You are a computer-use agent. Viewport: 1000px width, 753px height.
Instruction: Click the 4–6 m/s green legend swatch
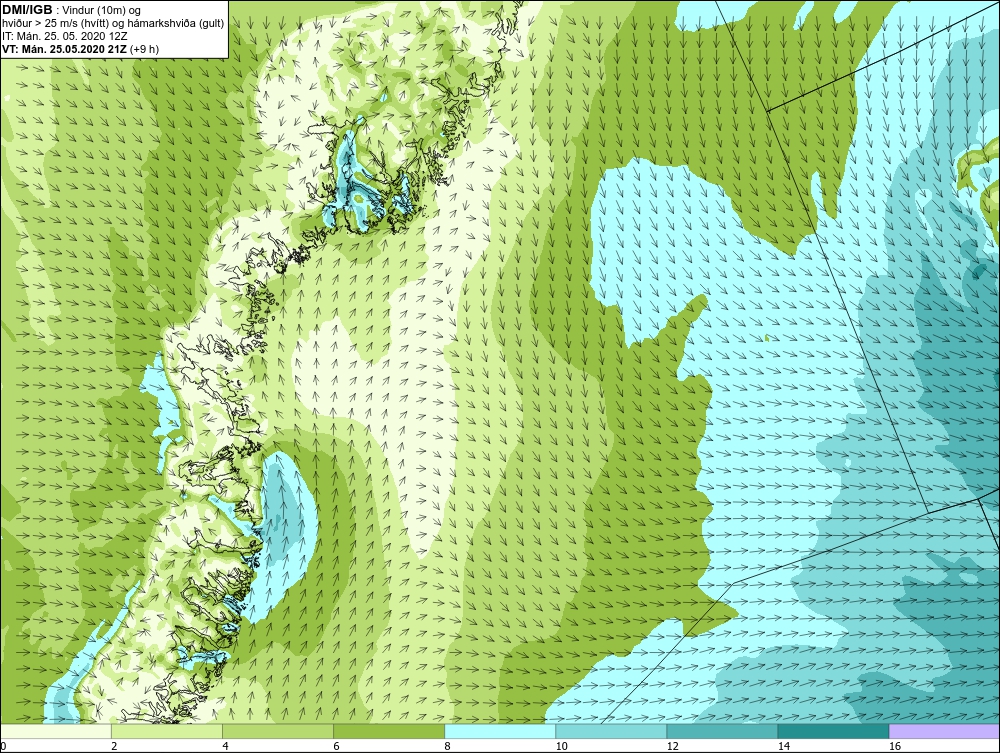click(x=278, y=731)
